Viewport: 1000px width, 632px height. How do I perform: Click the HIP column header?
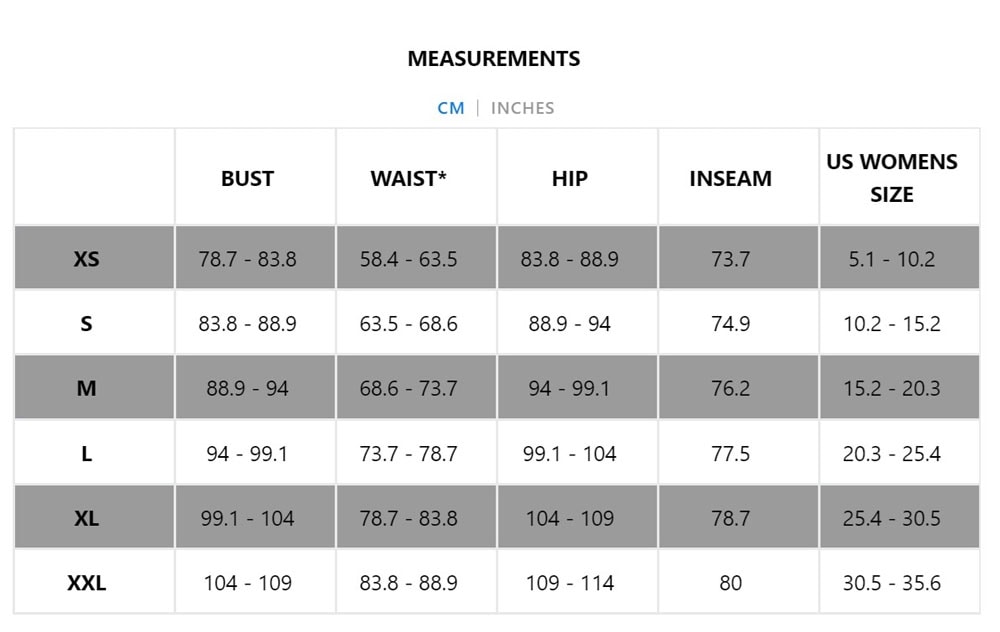[569, 179]
